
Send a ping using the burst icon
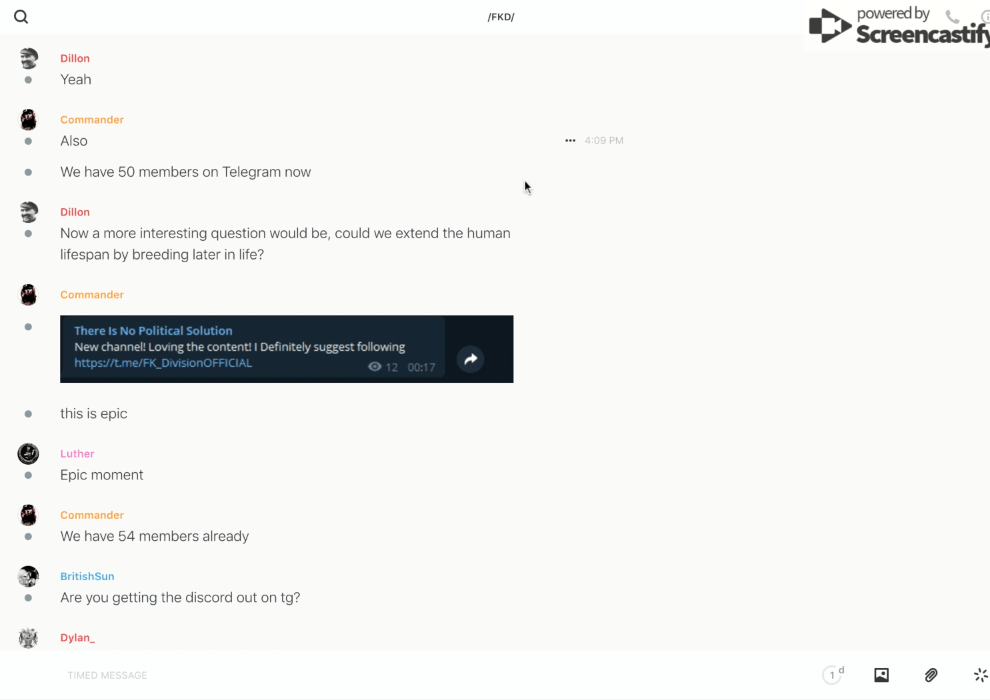[980, 675]
